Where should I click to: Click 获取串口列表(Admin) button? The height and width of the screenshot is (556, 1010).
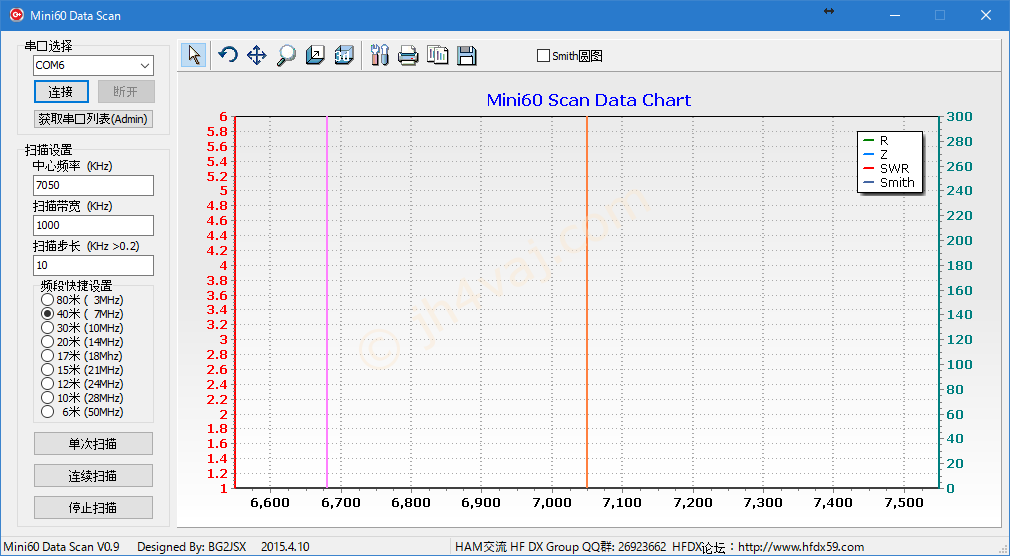pyautogui.click(x=93, y=119)
